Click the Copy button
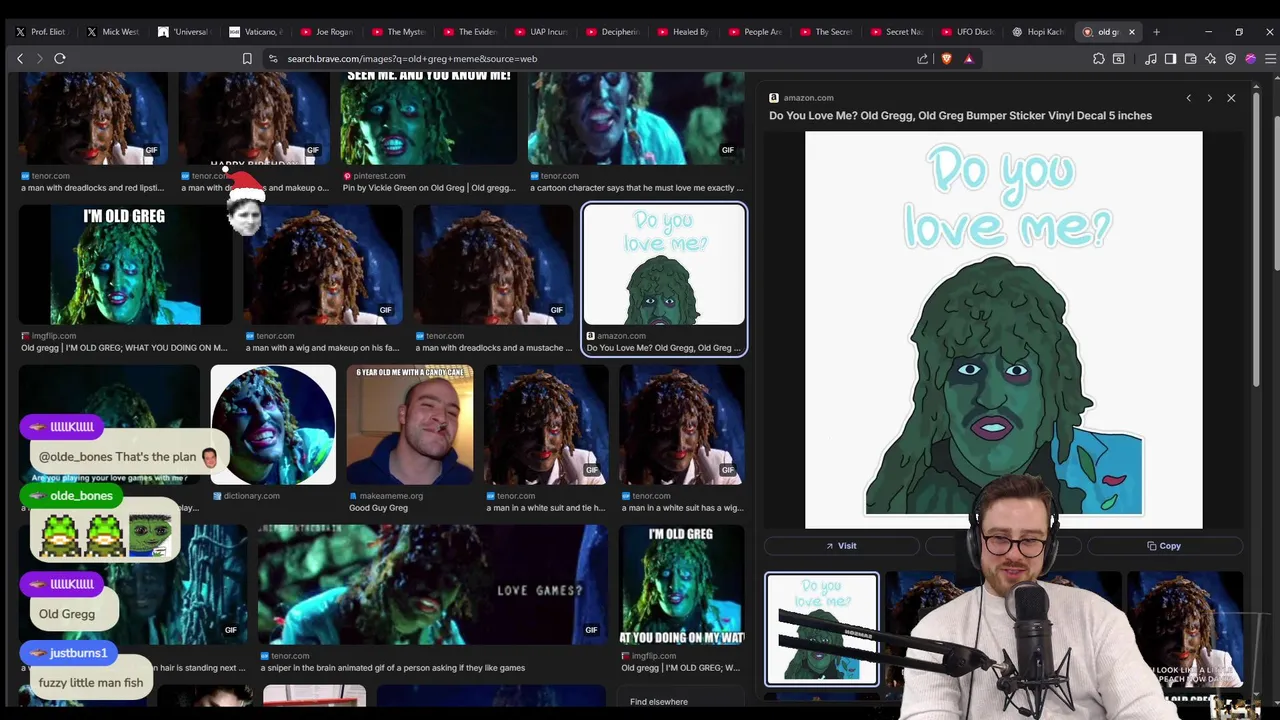1280x720 pixels. [1164, 546]
